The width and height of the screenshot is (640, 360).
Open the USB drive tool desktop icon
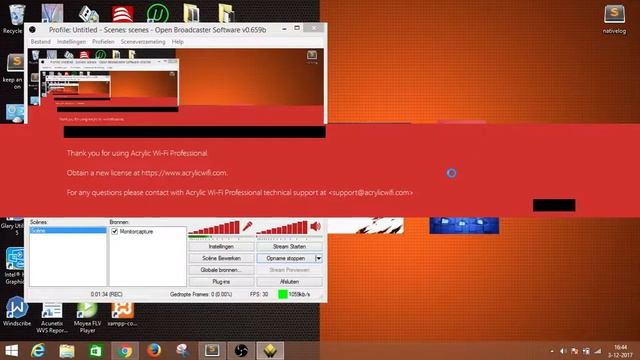[x=88, y=13]
